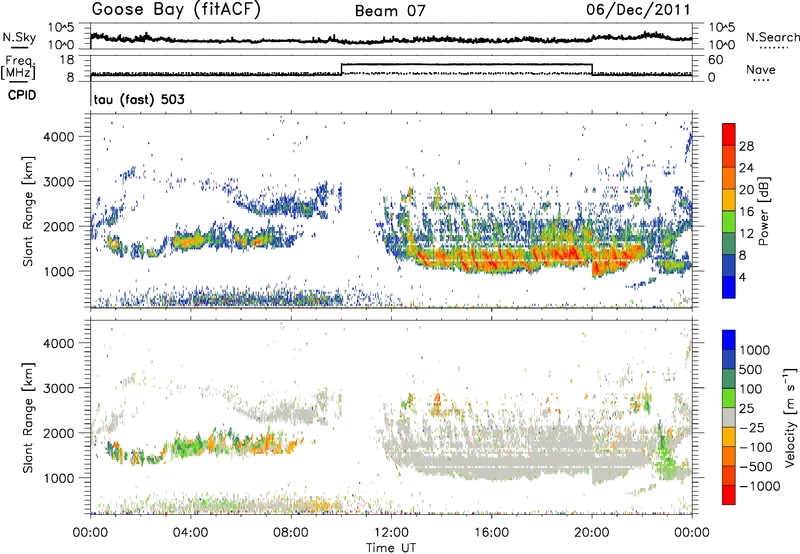Click the "N.Search" legend label
800x554 pixels.
(772, 37)
